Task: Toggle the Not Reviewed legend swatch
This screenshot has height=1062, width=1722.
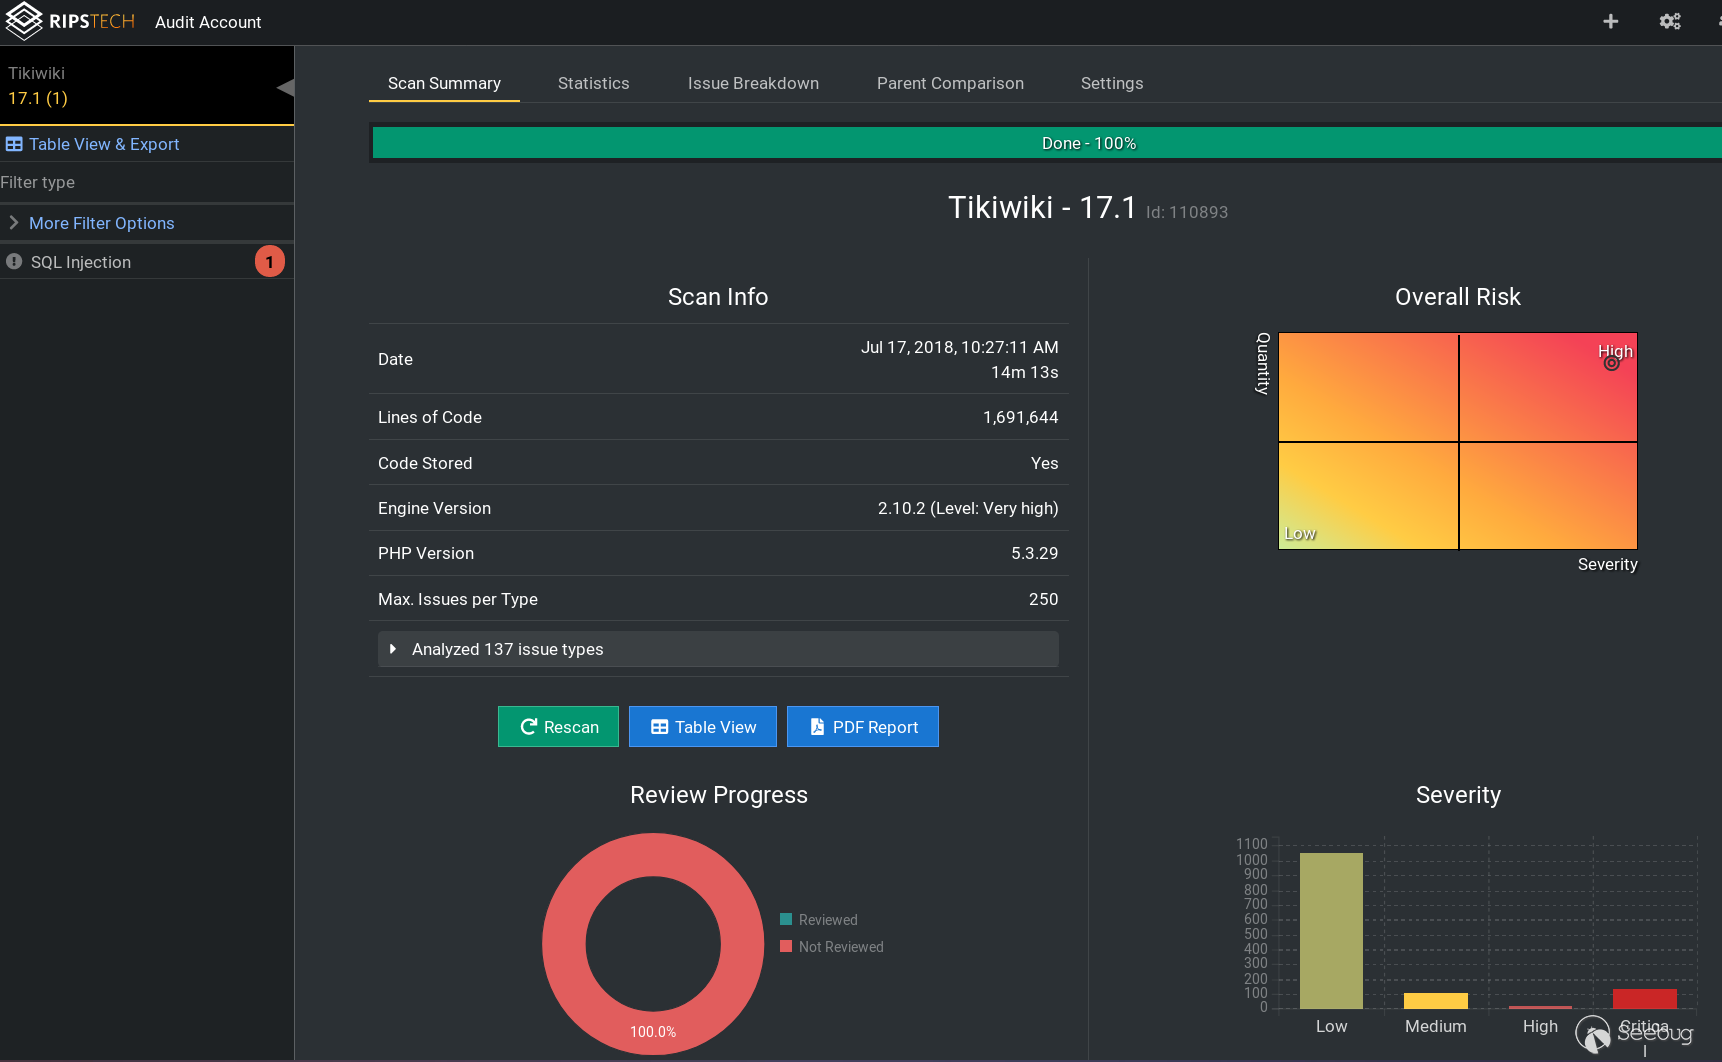Action: click(x=786, y=946)
